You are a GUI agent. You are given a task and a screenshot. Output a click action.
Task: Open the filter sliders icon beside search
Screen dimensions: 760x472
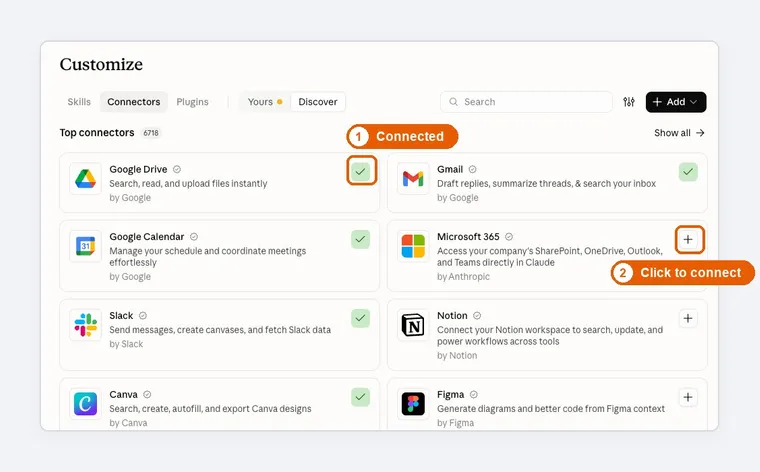(x=629, y=102)
